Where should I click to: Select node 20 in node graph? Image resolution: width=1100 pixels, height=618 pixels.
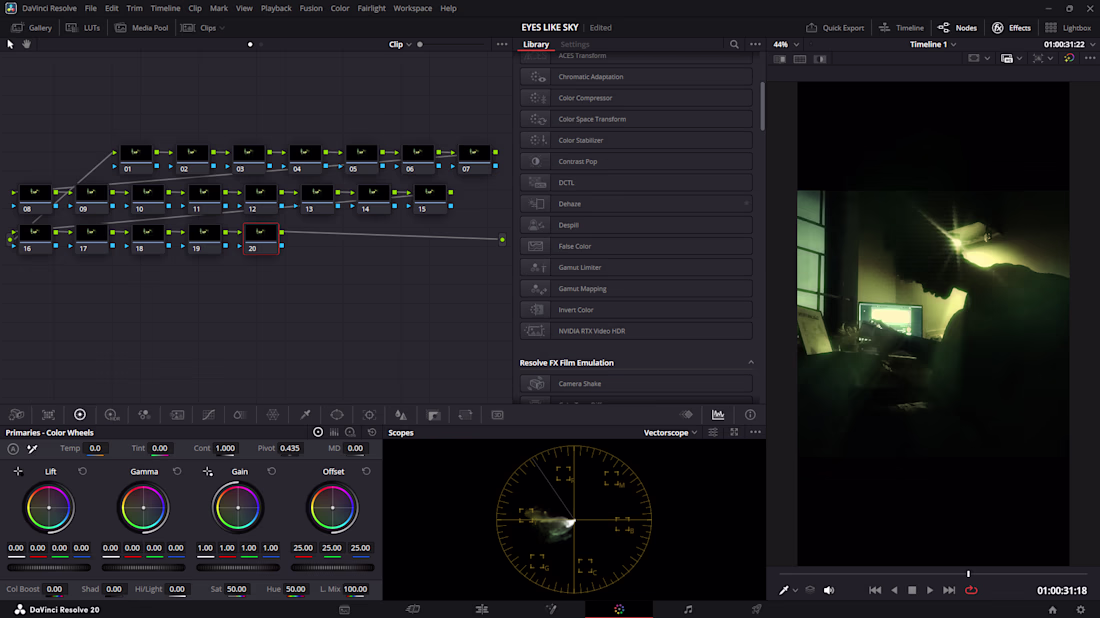point(260,238)
